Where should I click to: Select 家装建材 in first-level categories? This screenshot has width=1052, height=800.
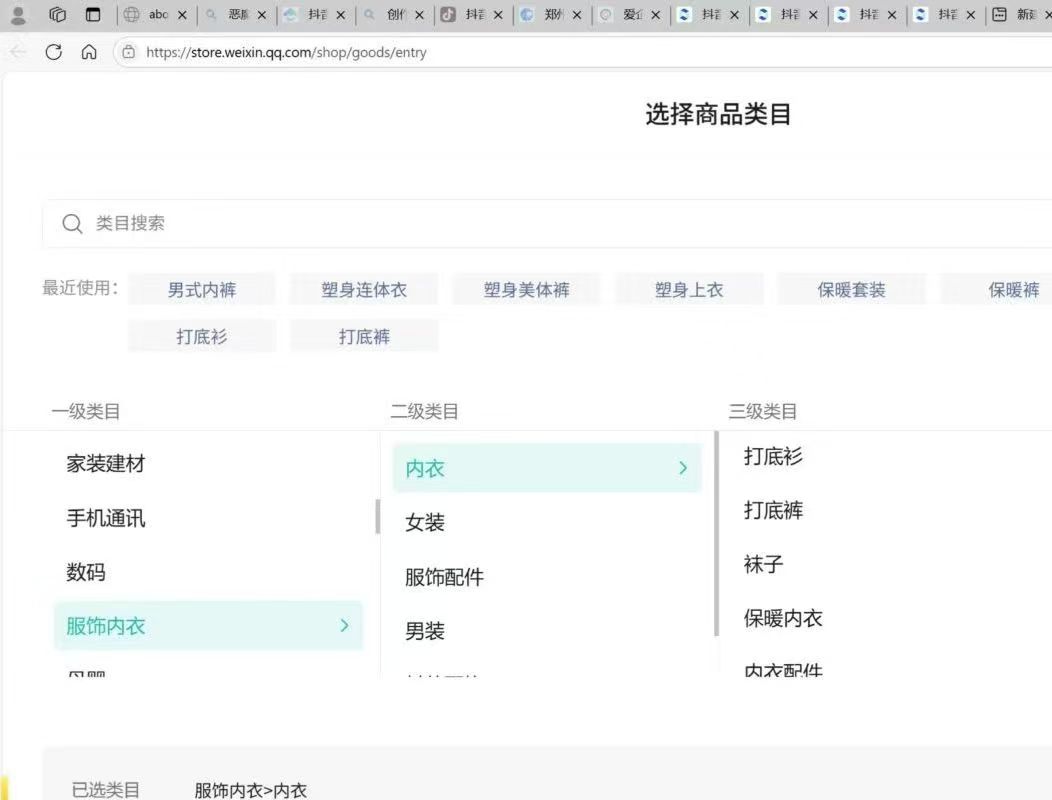(x=106, y=464)
